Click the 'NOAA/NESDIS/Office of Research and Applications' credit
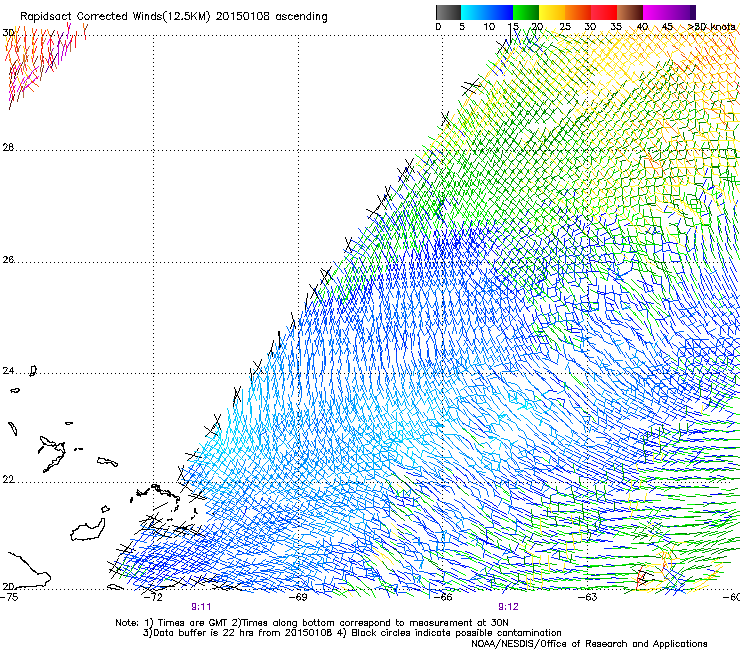This screenshot has height=650, width=740. coord(589,643)
